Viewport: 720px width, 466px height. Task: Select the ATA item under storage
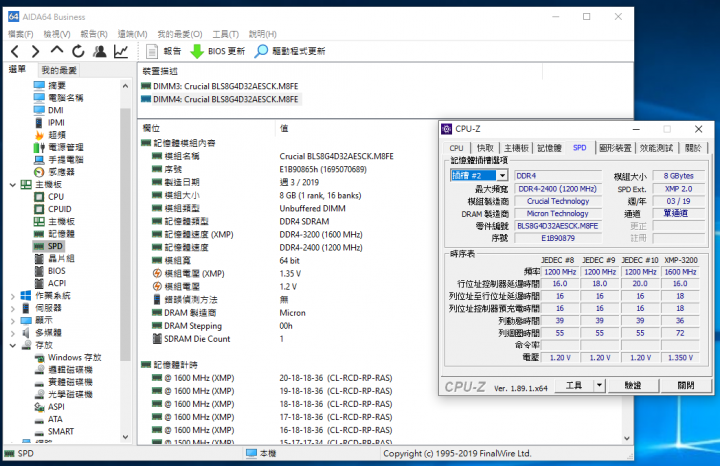click(55, 419)
